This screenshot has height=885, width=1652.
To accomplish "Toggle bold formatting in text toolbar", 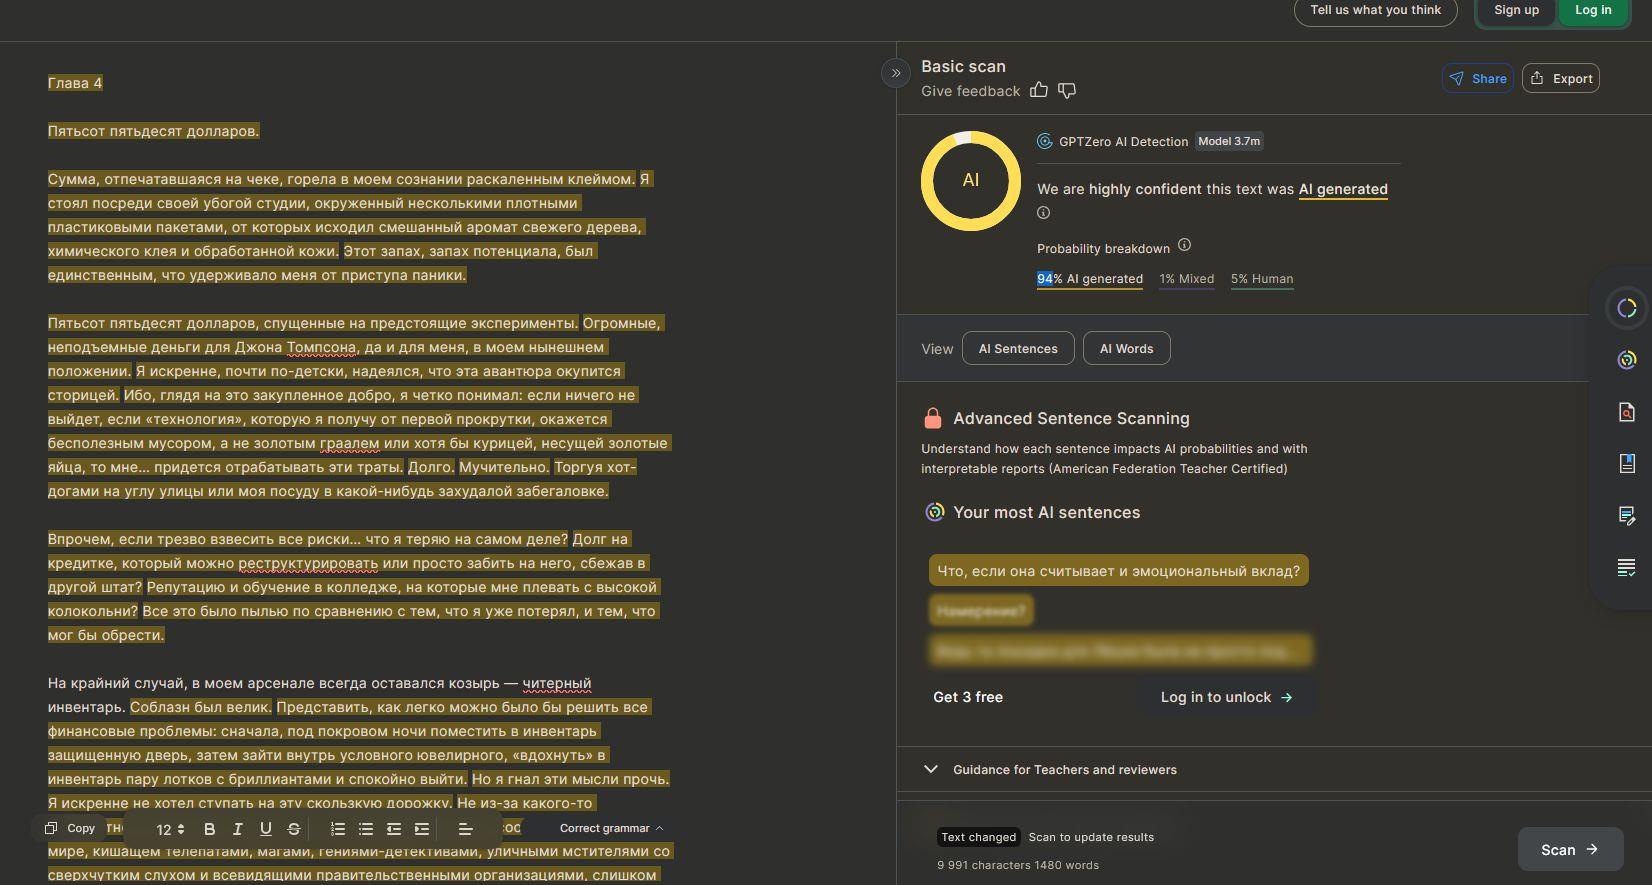I will click(x=209, y=829).
